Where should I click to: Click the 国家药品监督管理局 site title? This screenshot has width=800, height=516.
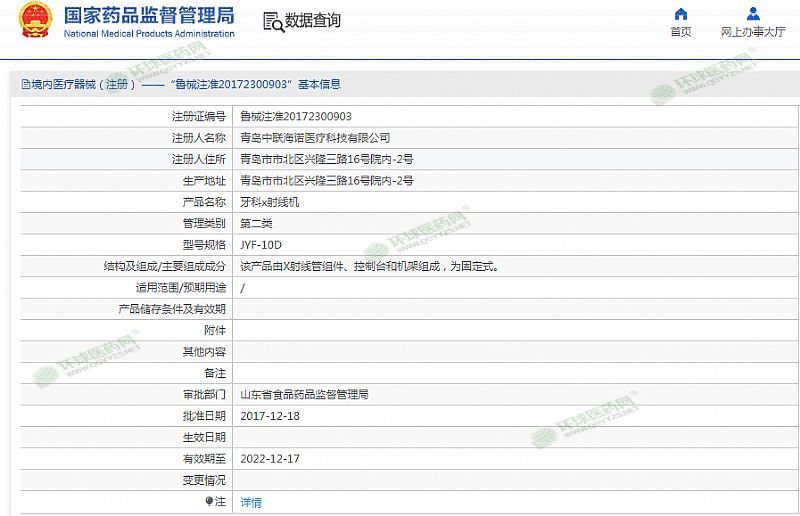[149, 15]
